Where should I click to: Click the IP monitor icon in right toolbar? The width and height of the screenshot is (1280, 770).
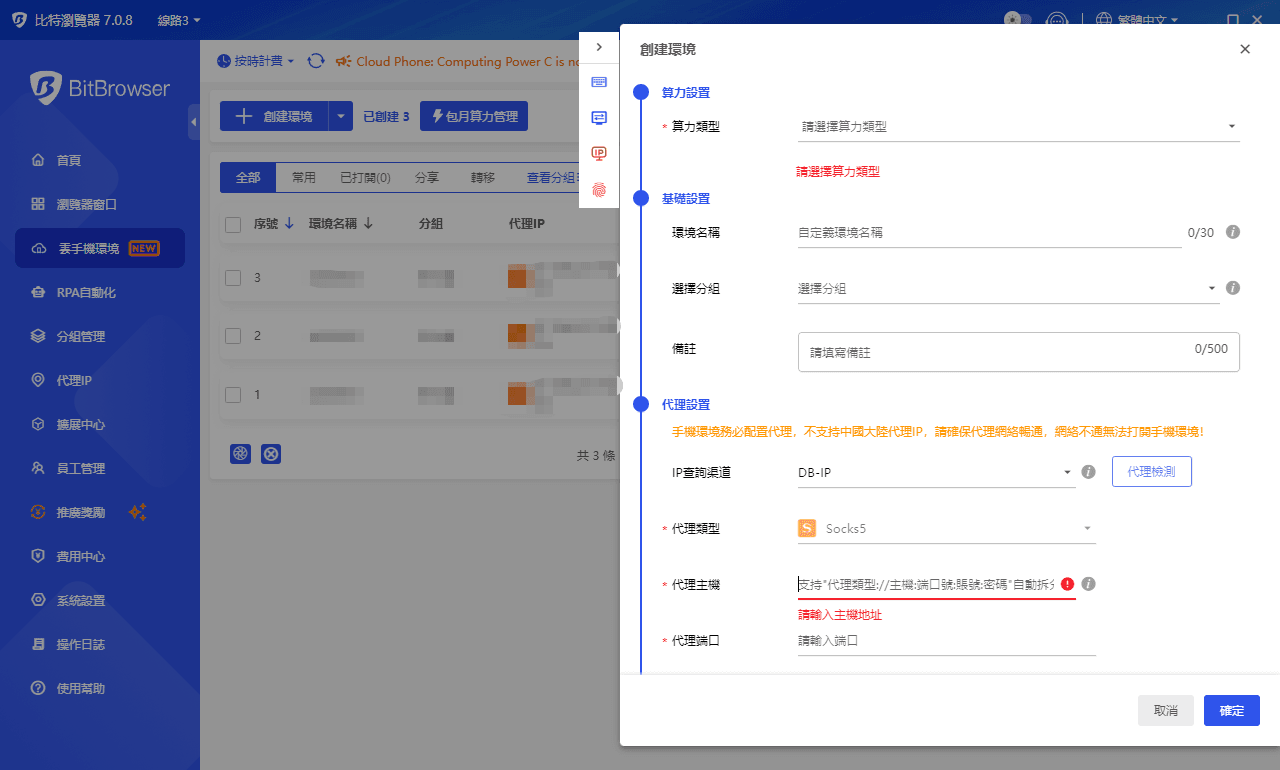coord(599,153)
